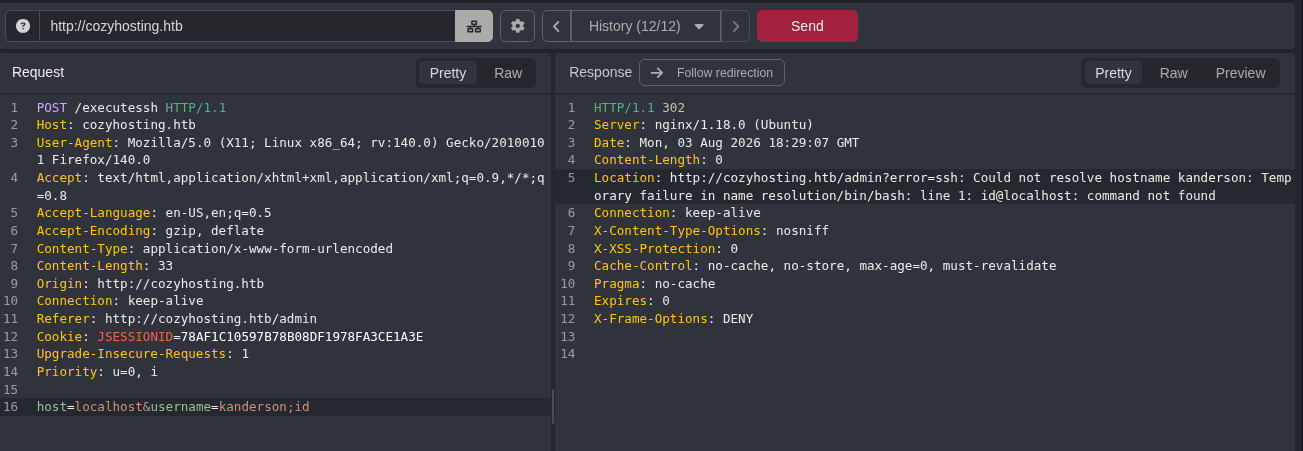Click the help question mark icon

[x=23, y=26]
